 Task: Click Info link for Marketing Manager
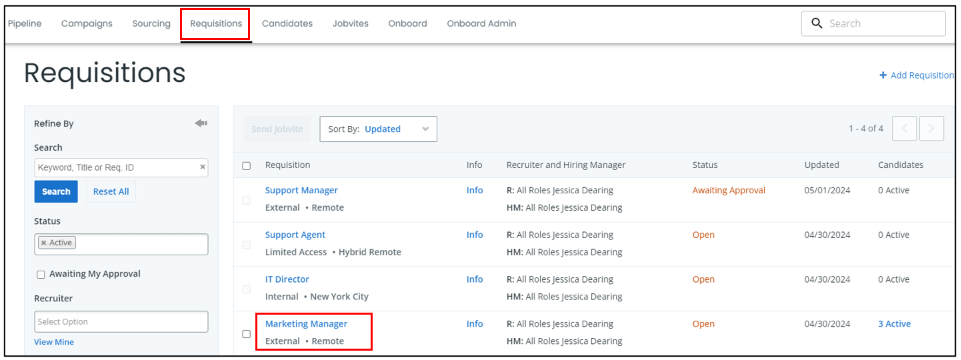(x=475, y=324)
